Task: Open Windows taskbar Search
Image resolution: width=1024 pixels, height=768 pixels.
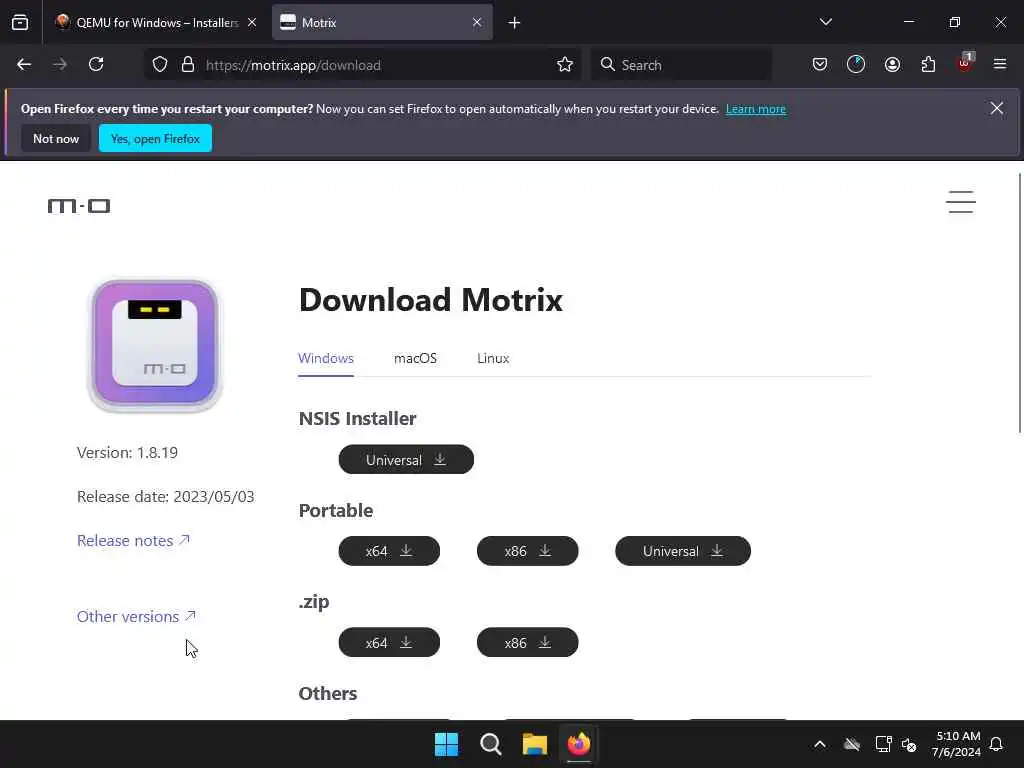Action: point(490,744)
